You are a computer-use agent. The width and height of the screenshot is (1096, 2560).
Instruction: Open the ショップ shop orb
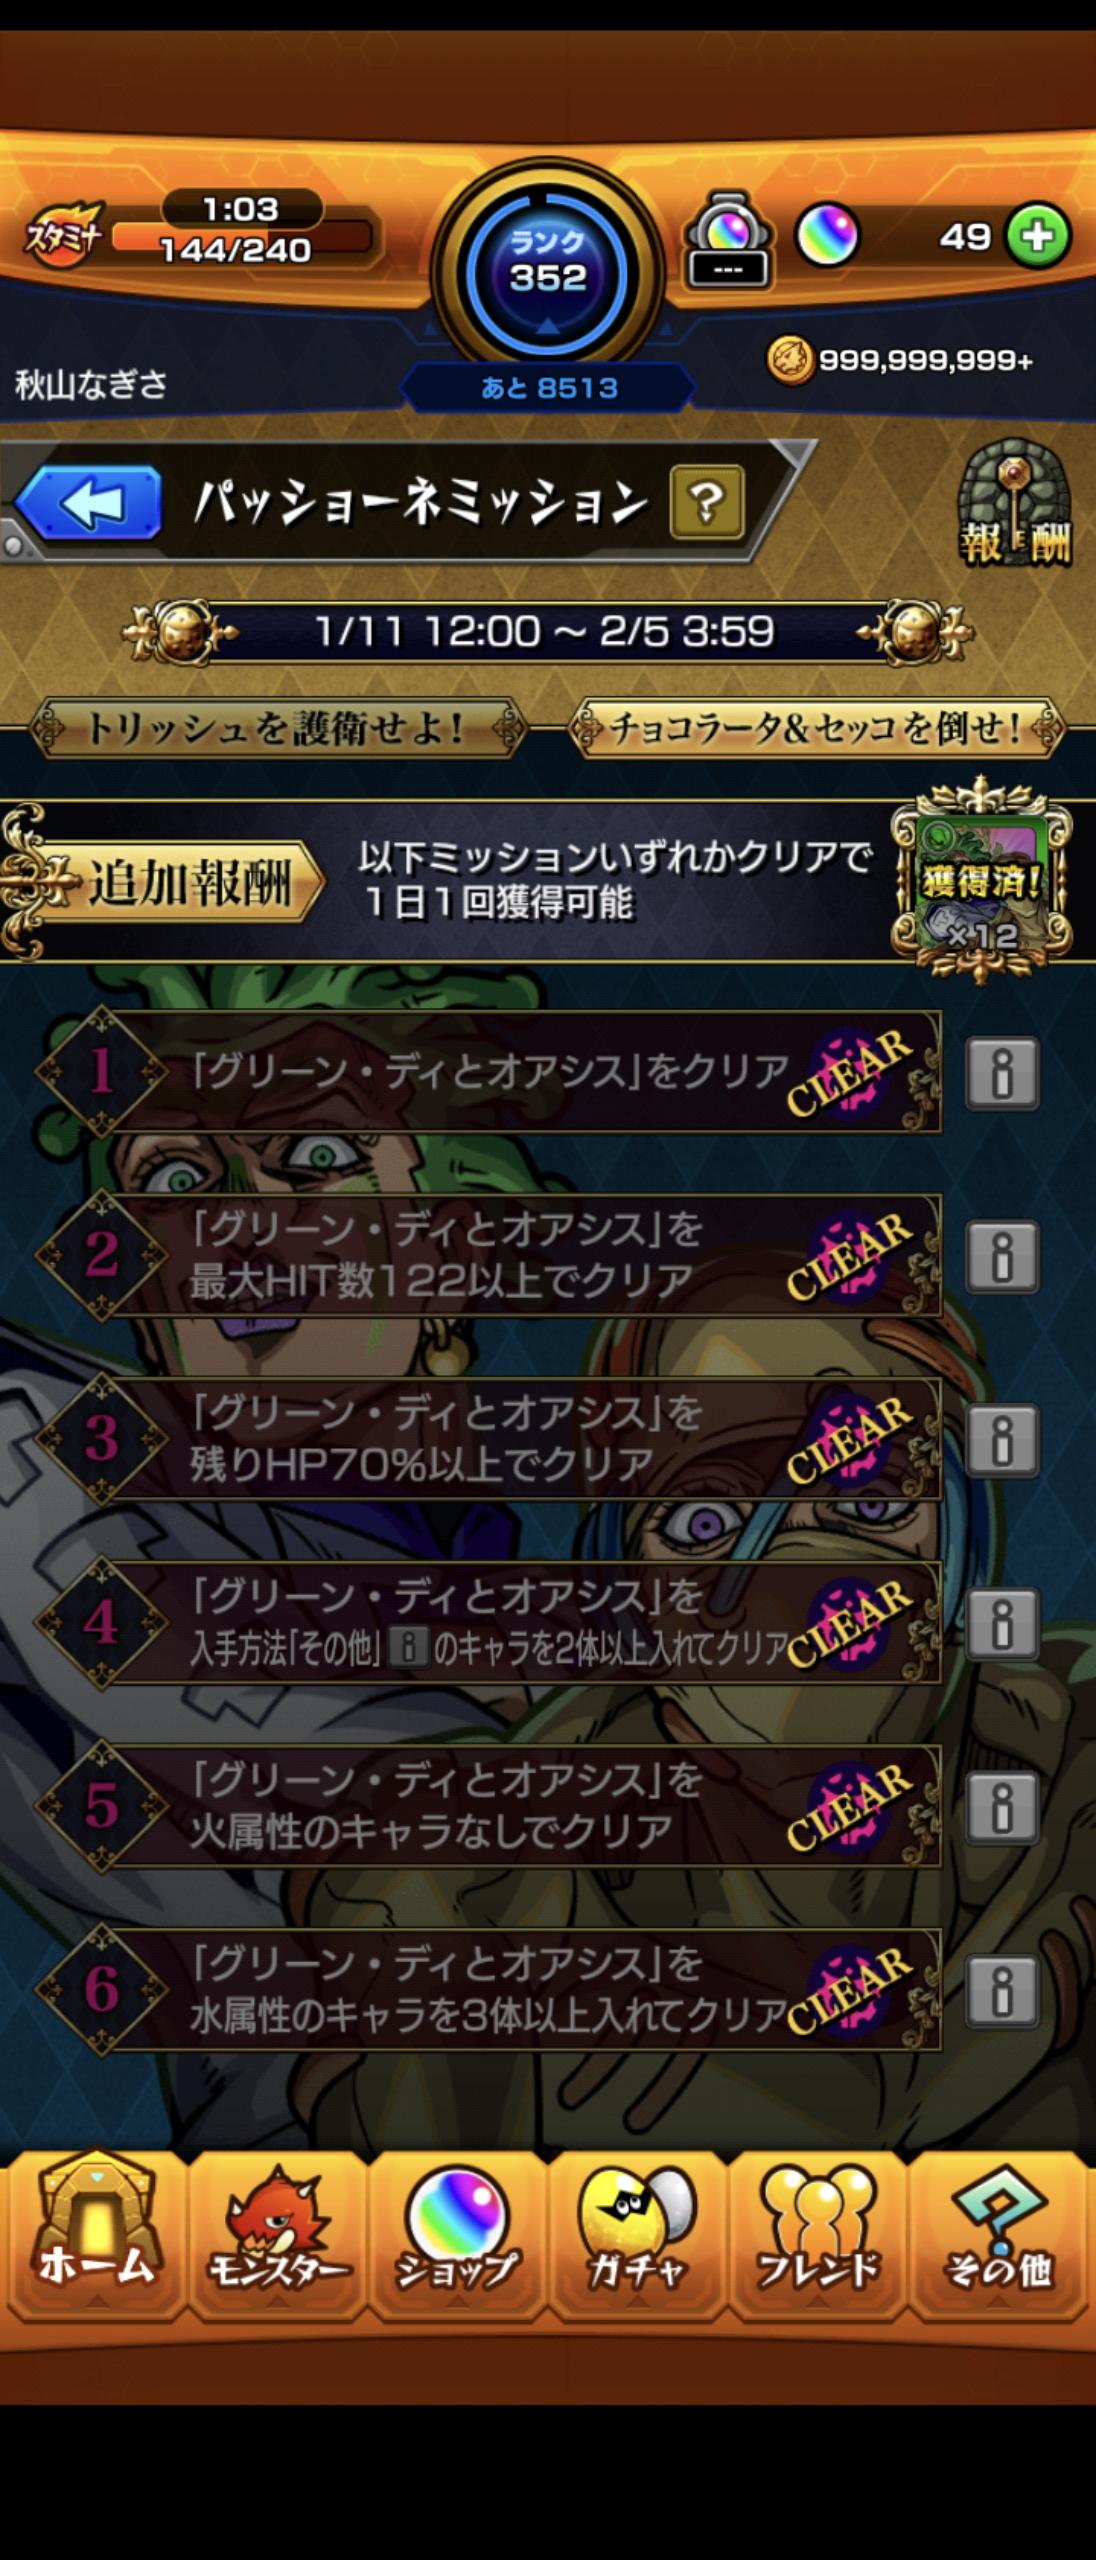point(457,2235)
